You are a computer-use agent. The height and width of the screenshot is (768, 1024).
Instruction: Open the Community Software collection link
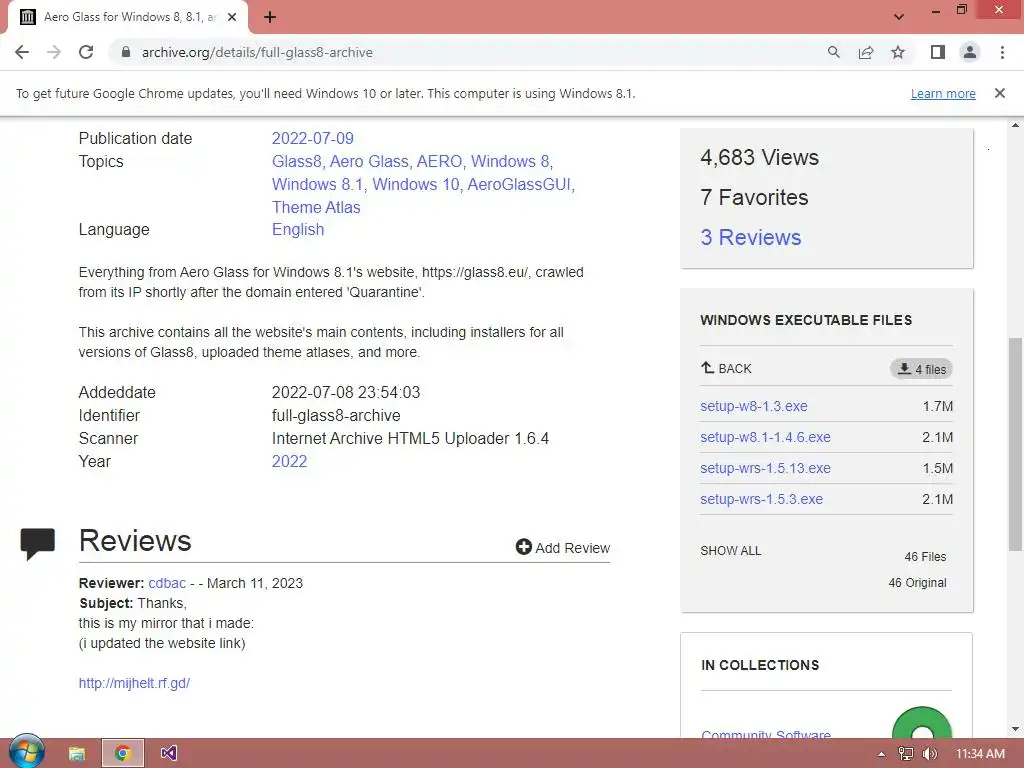point(765,734)
